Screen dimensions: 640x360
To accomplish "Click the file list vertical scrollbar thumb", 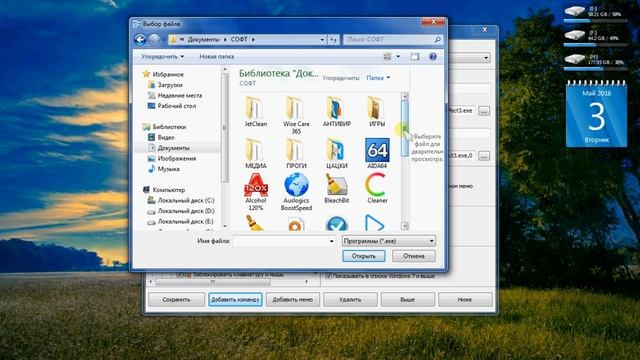I will click(x=404, y=129).
